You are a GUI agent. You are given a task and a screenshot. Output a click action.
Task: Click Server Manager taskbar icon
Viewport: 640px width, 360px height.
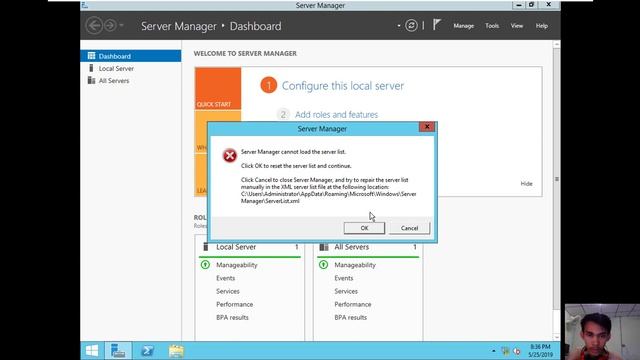point(118,351)
